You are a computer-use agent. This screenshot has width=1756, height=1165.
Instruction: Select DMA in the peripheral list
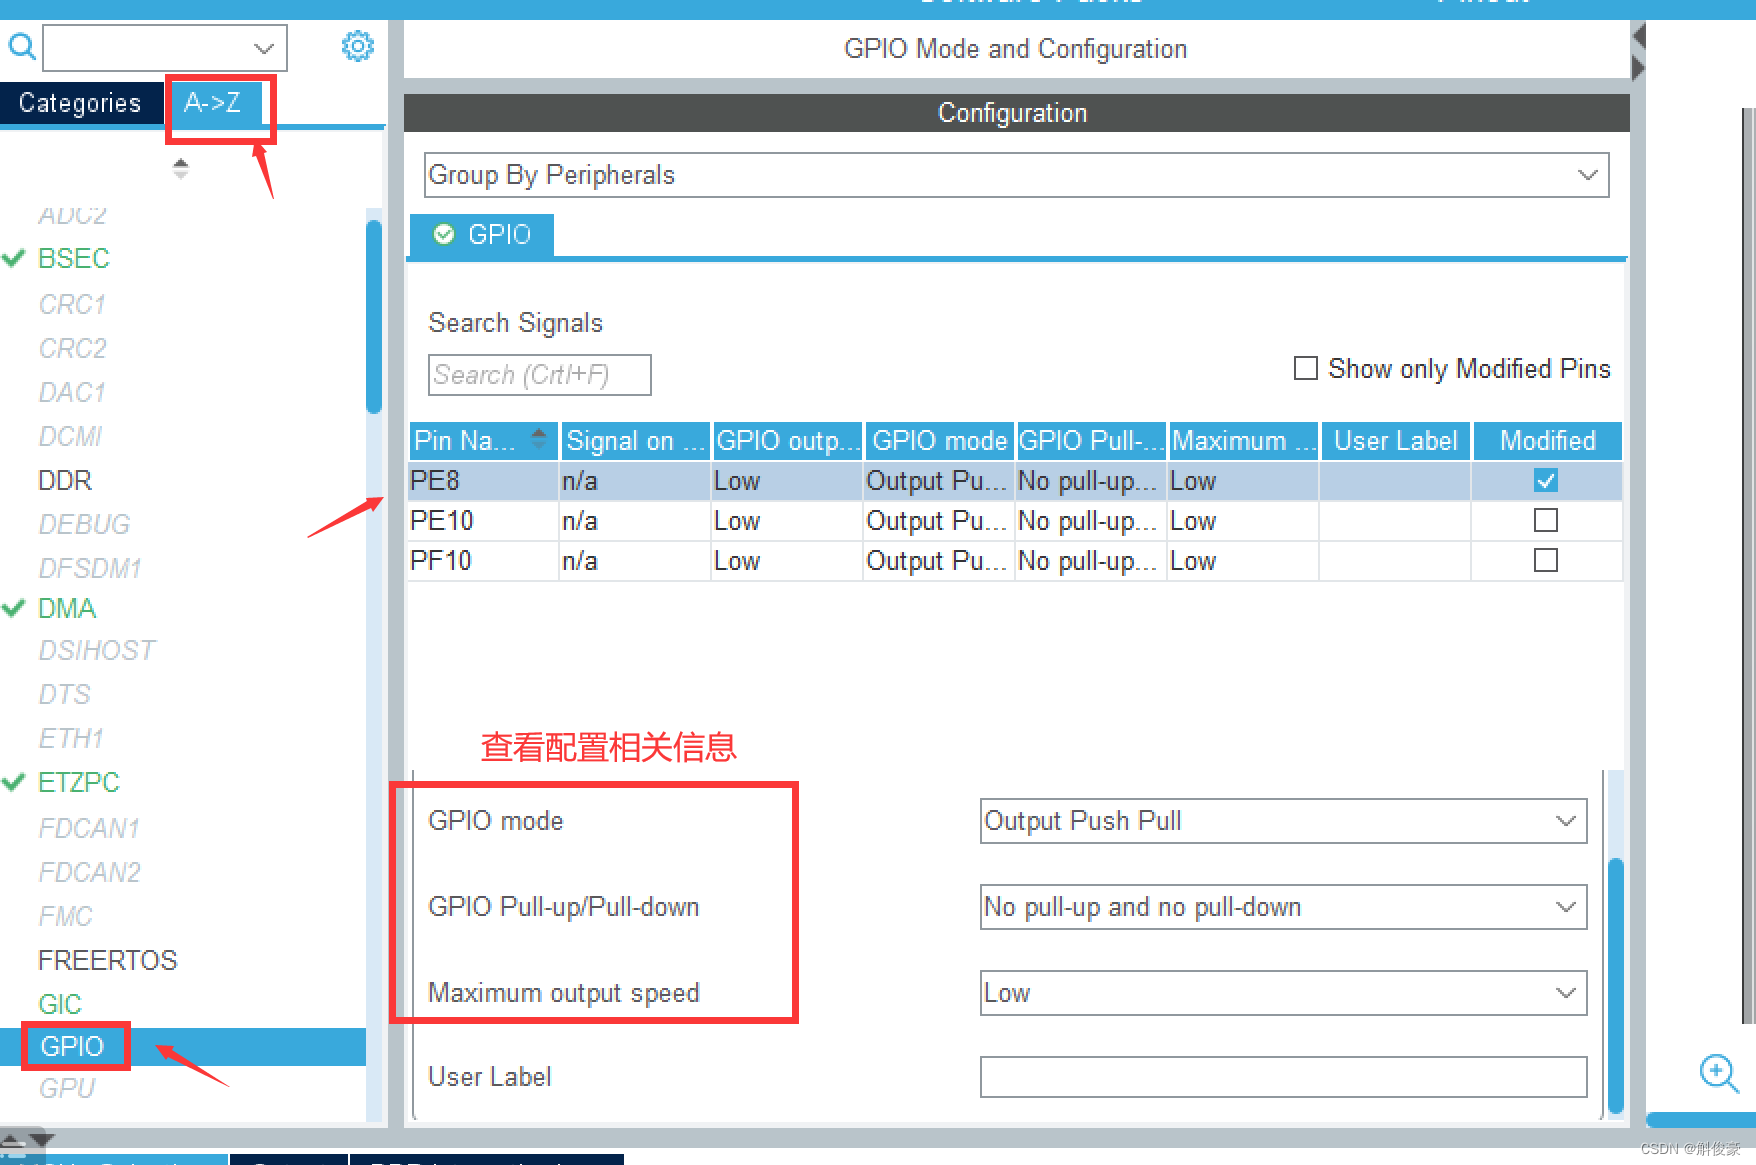click(x=66, y=608)
